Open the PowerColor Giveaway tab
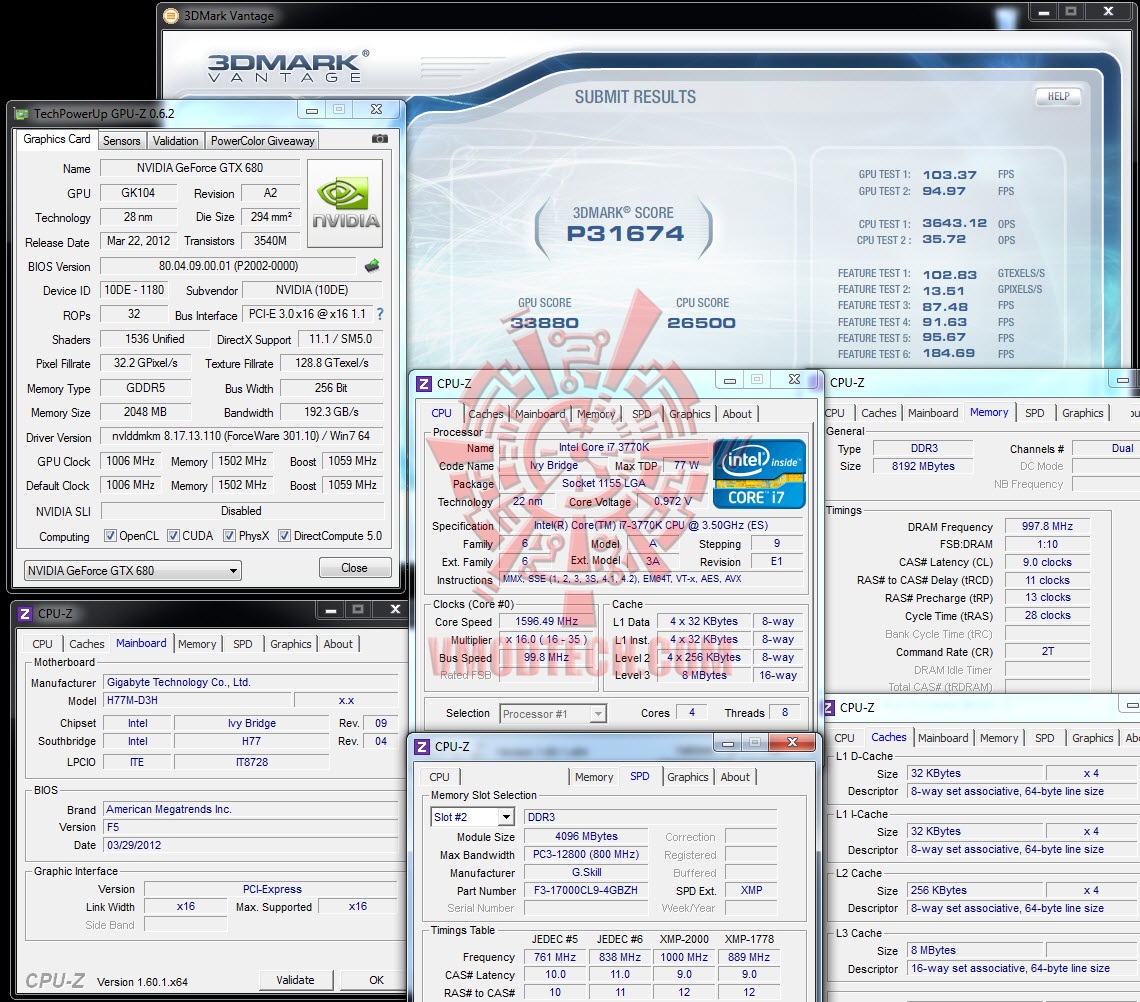 click(262, 141)
